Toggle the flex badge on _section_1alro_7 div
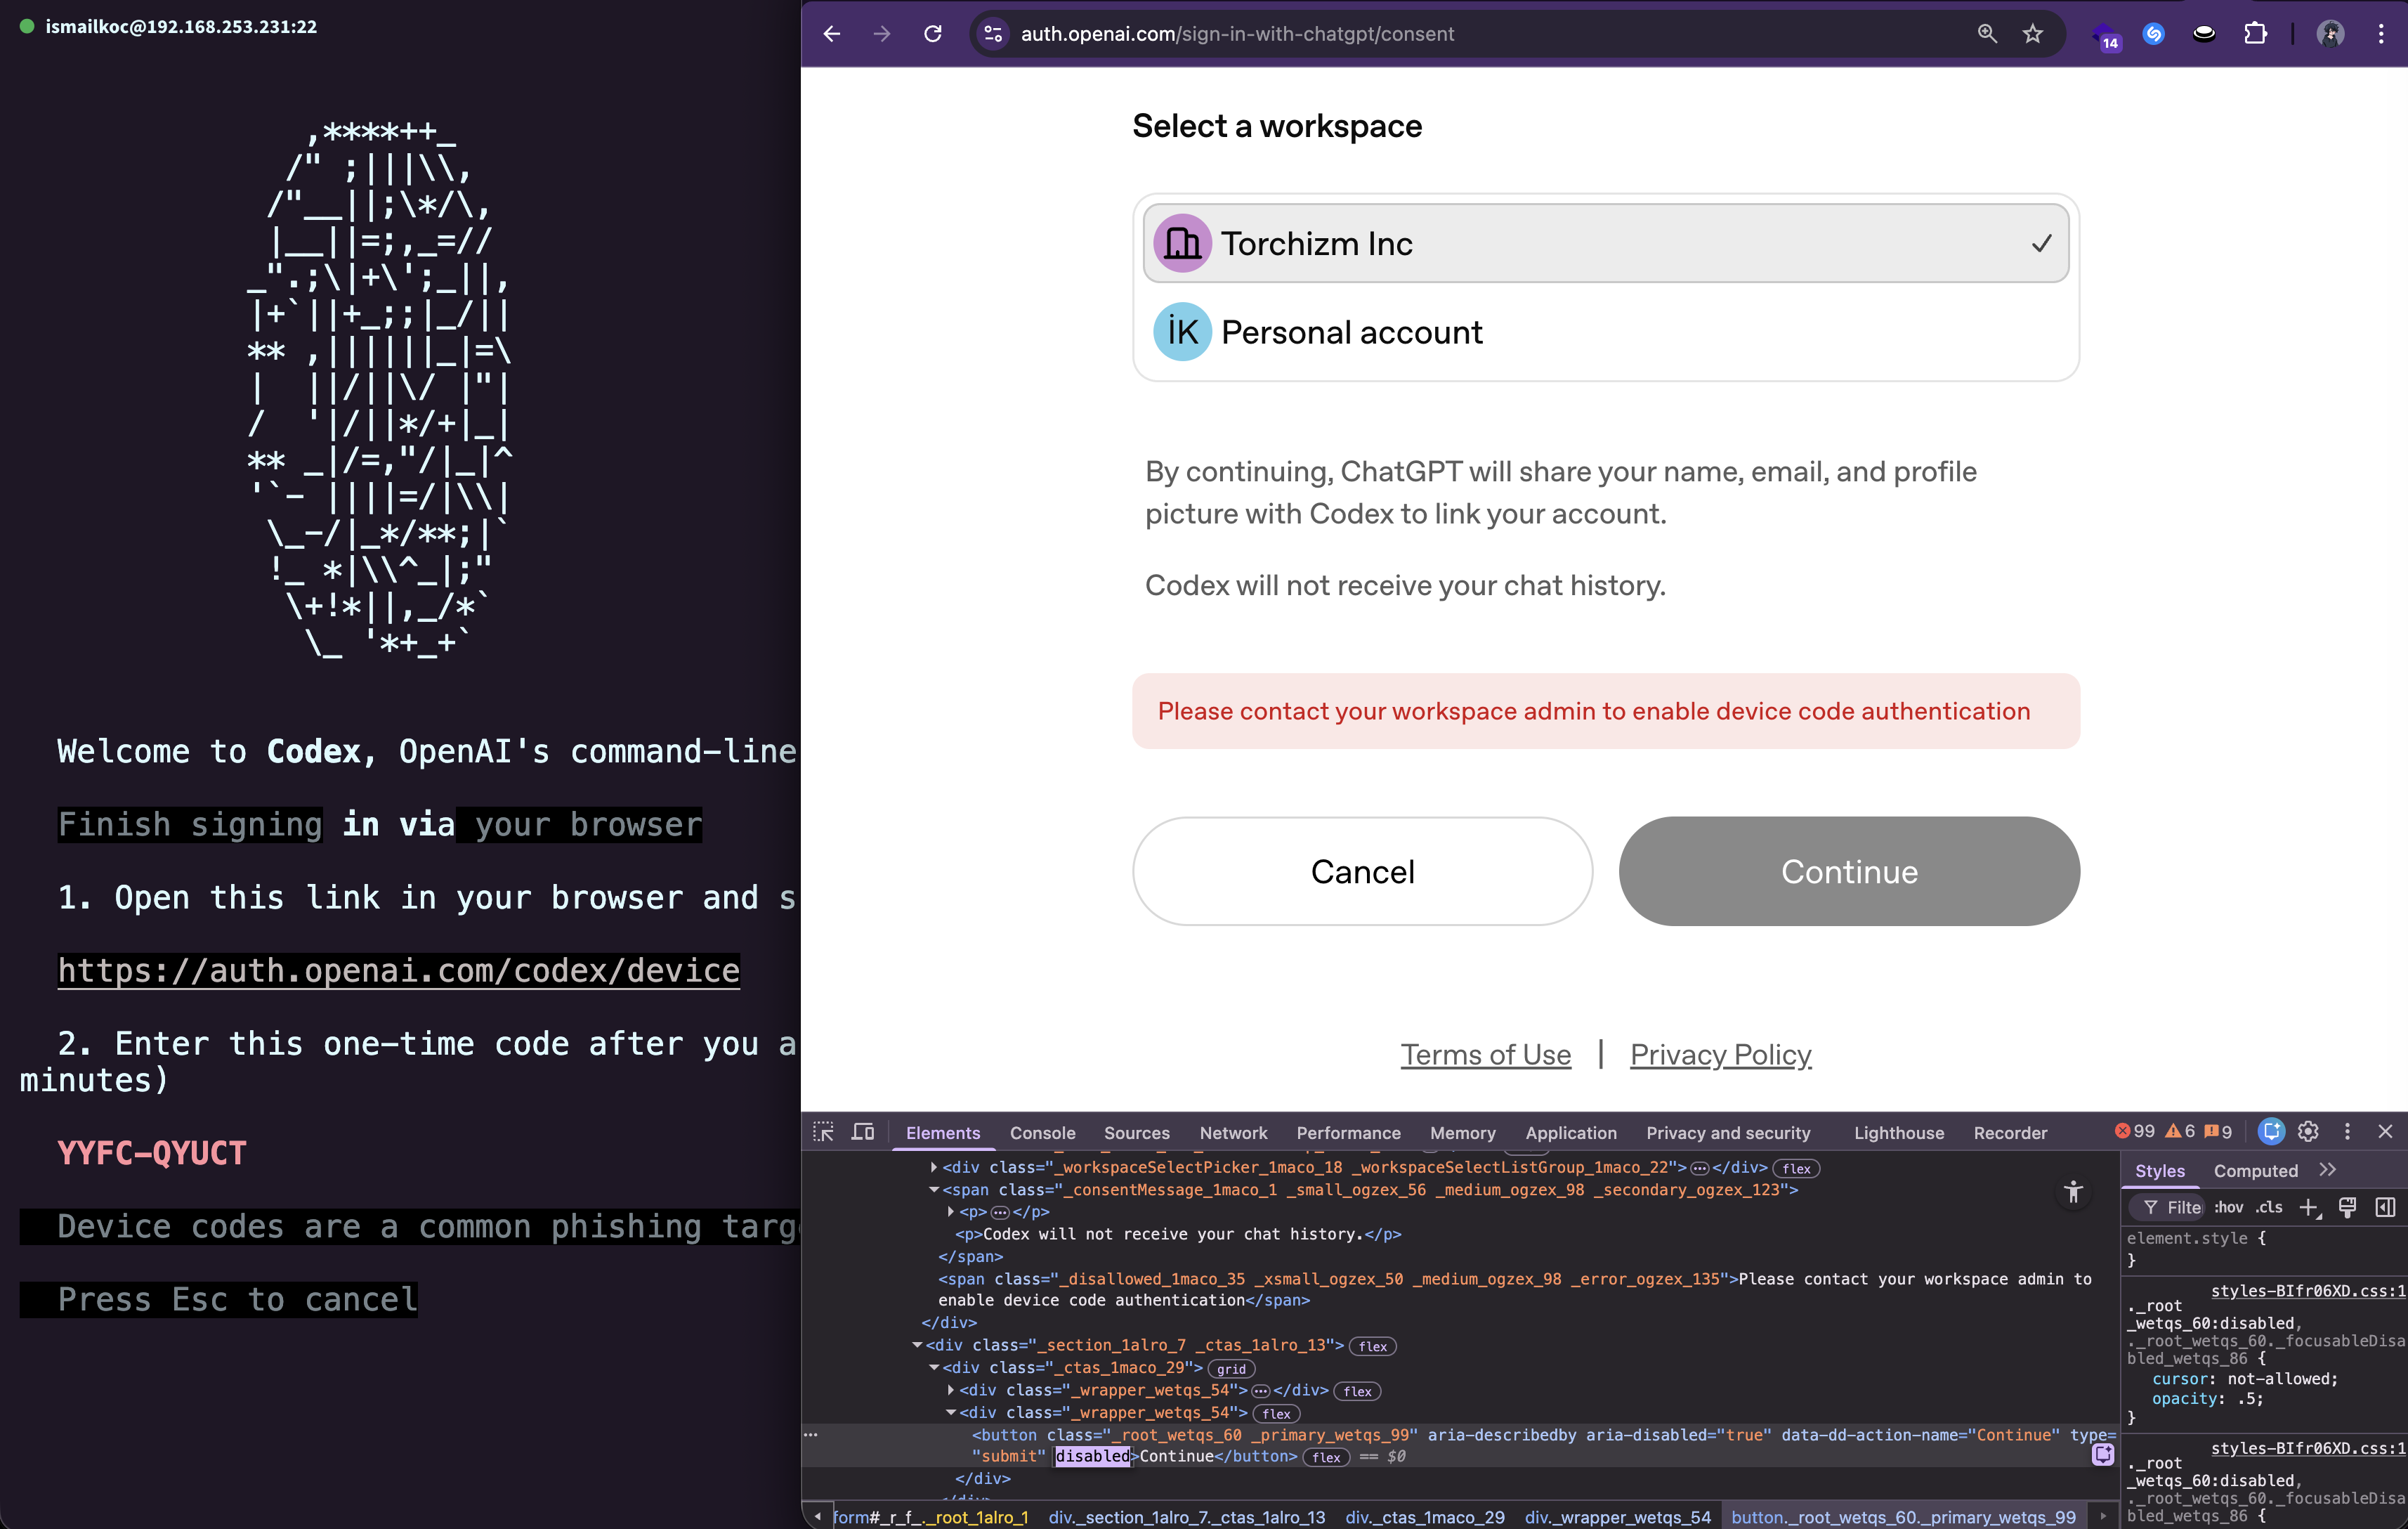 pos(1373,1346)
